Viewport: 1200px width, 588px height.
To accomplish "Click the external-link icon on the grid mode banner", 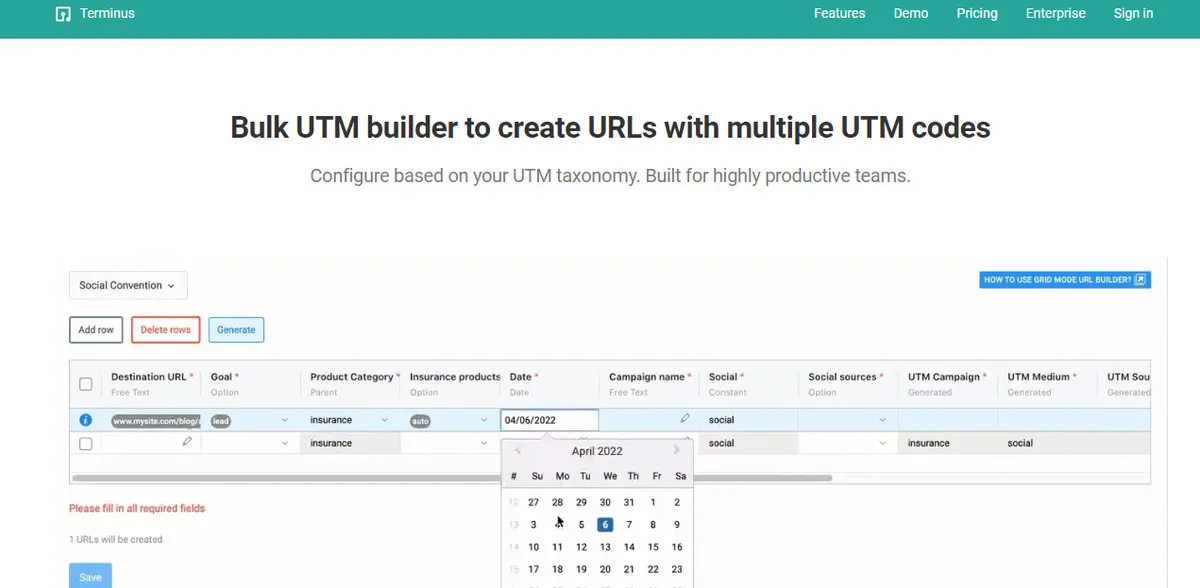I will (x=1140, y=279).
